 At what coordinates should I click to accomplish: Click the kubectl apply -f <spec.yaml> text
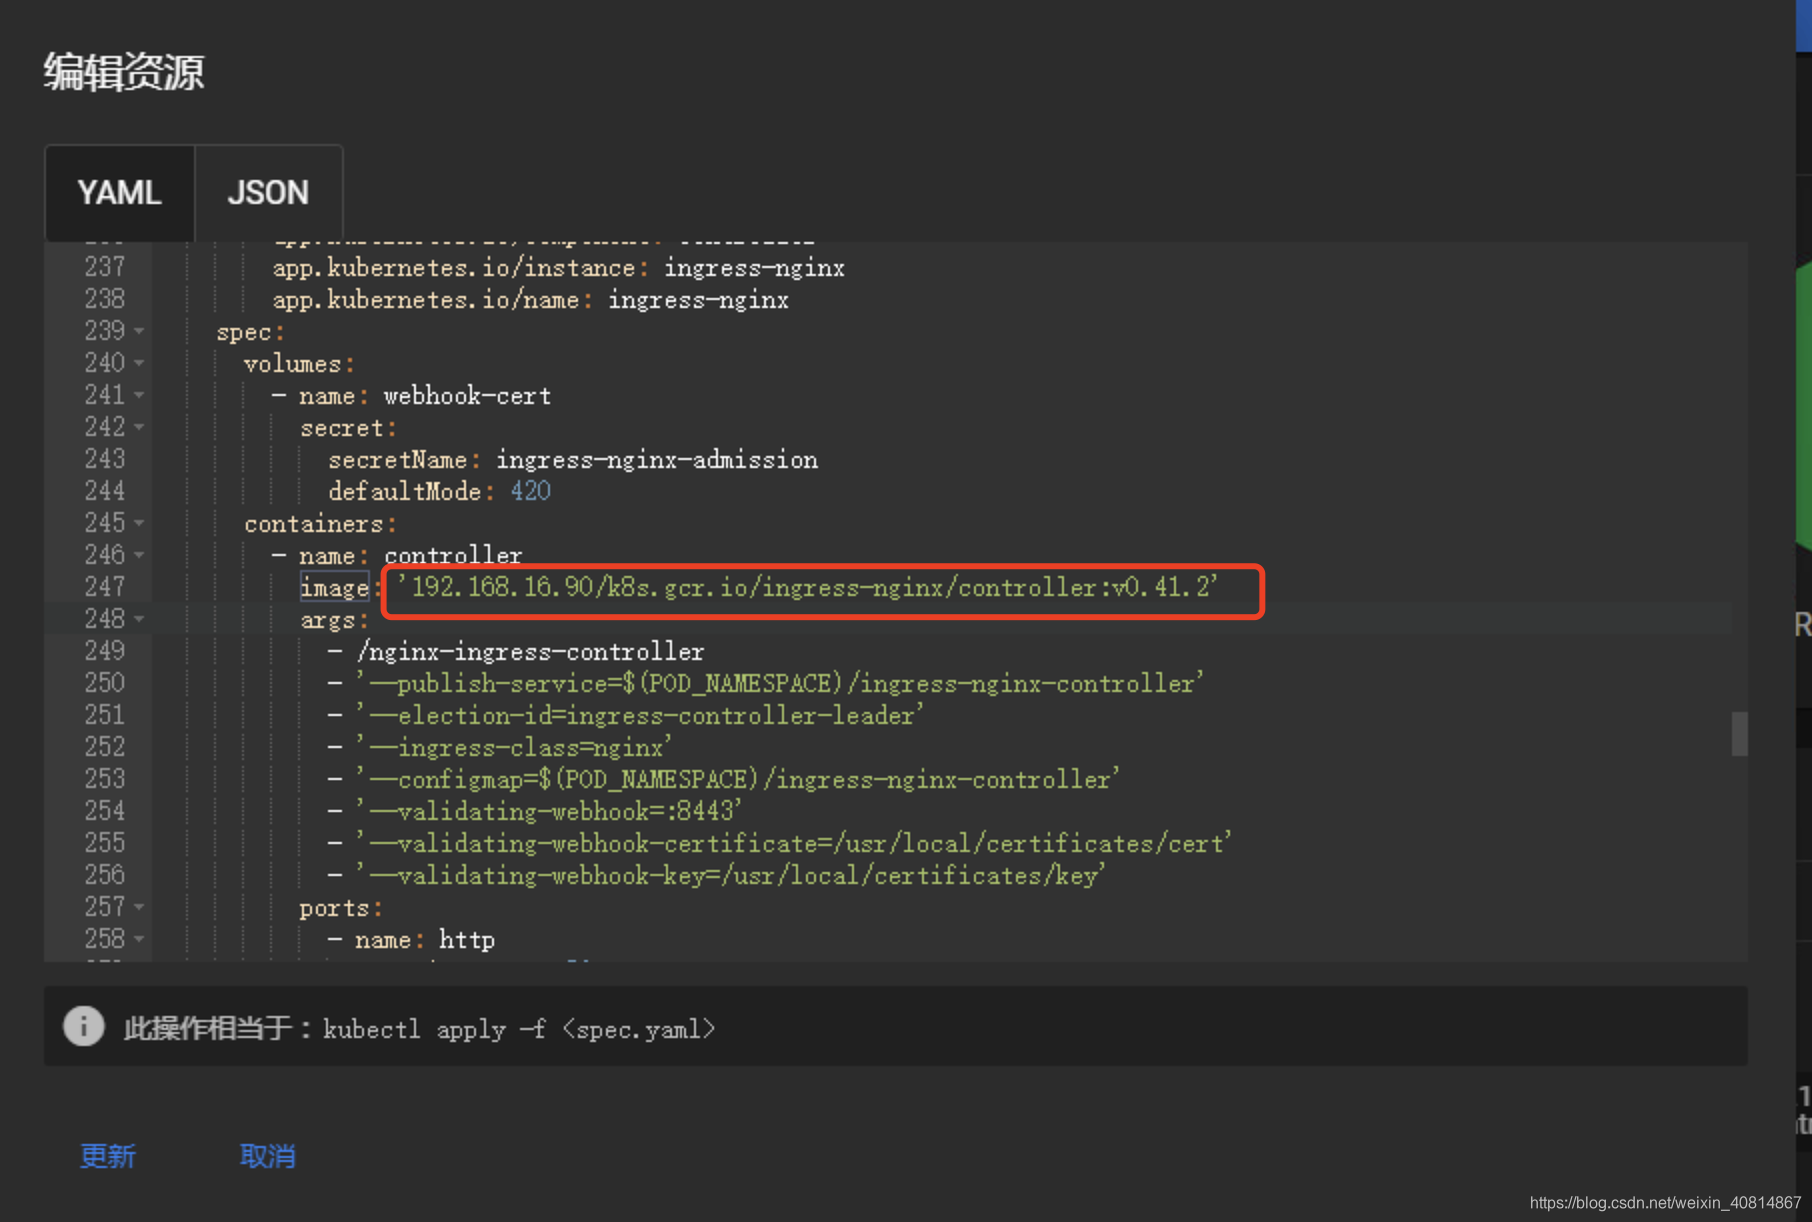coord(519,1029)
